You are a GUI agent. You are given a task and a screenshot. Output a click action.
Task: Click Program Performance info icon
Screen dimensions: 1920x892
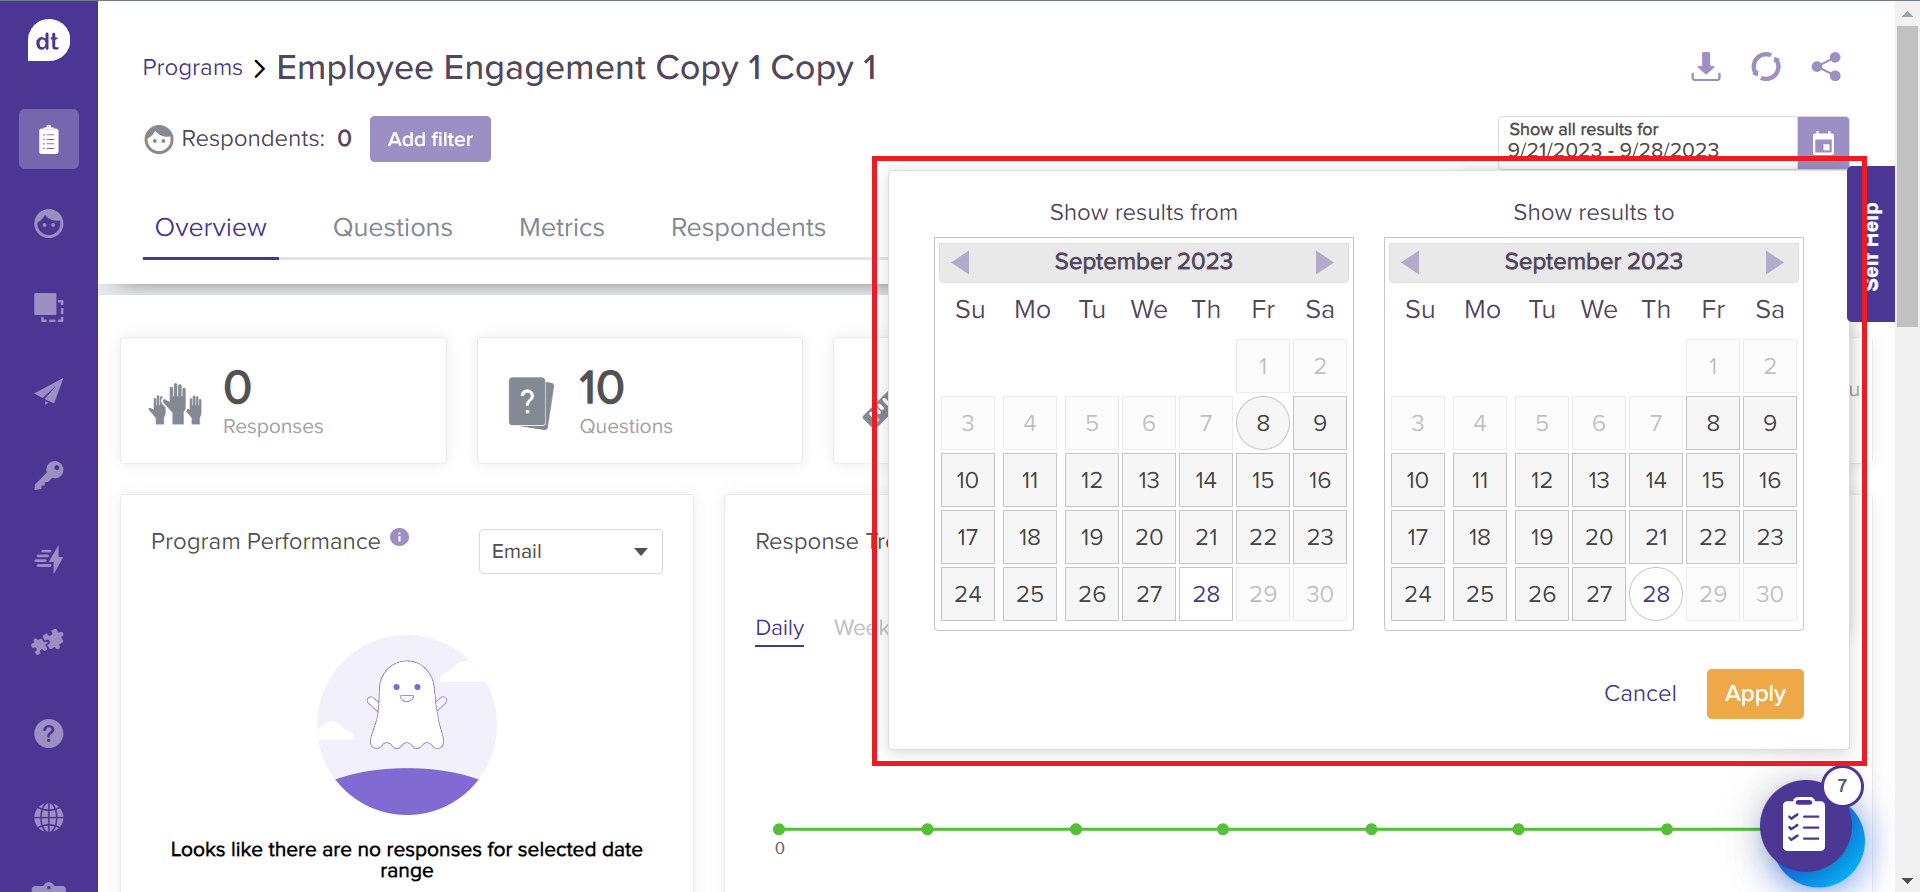tap(400, 537)
